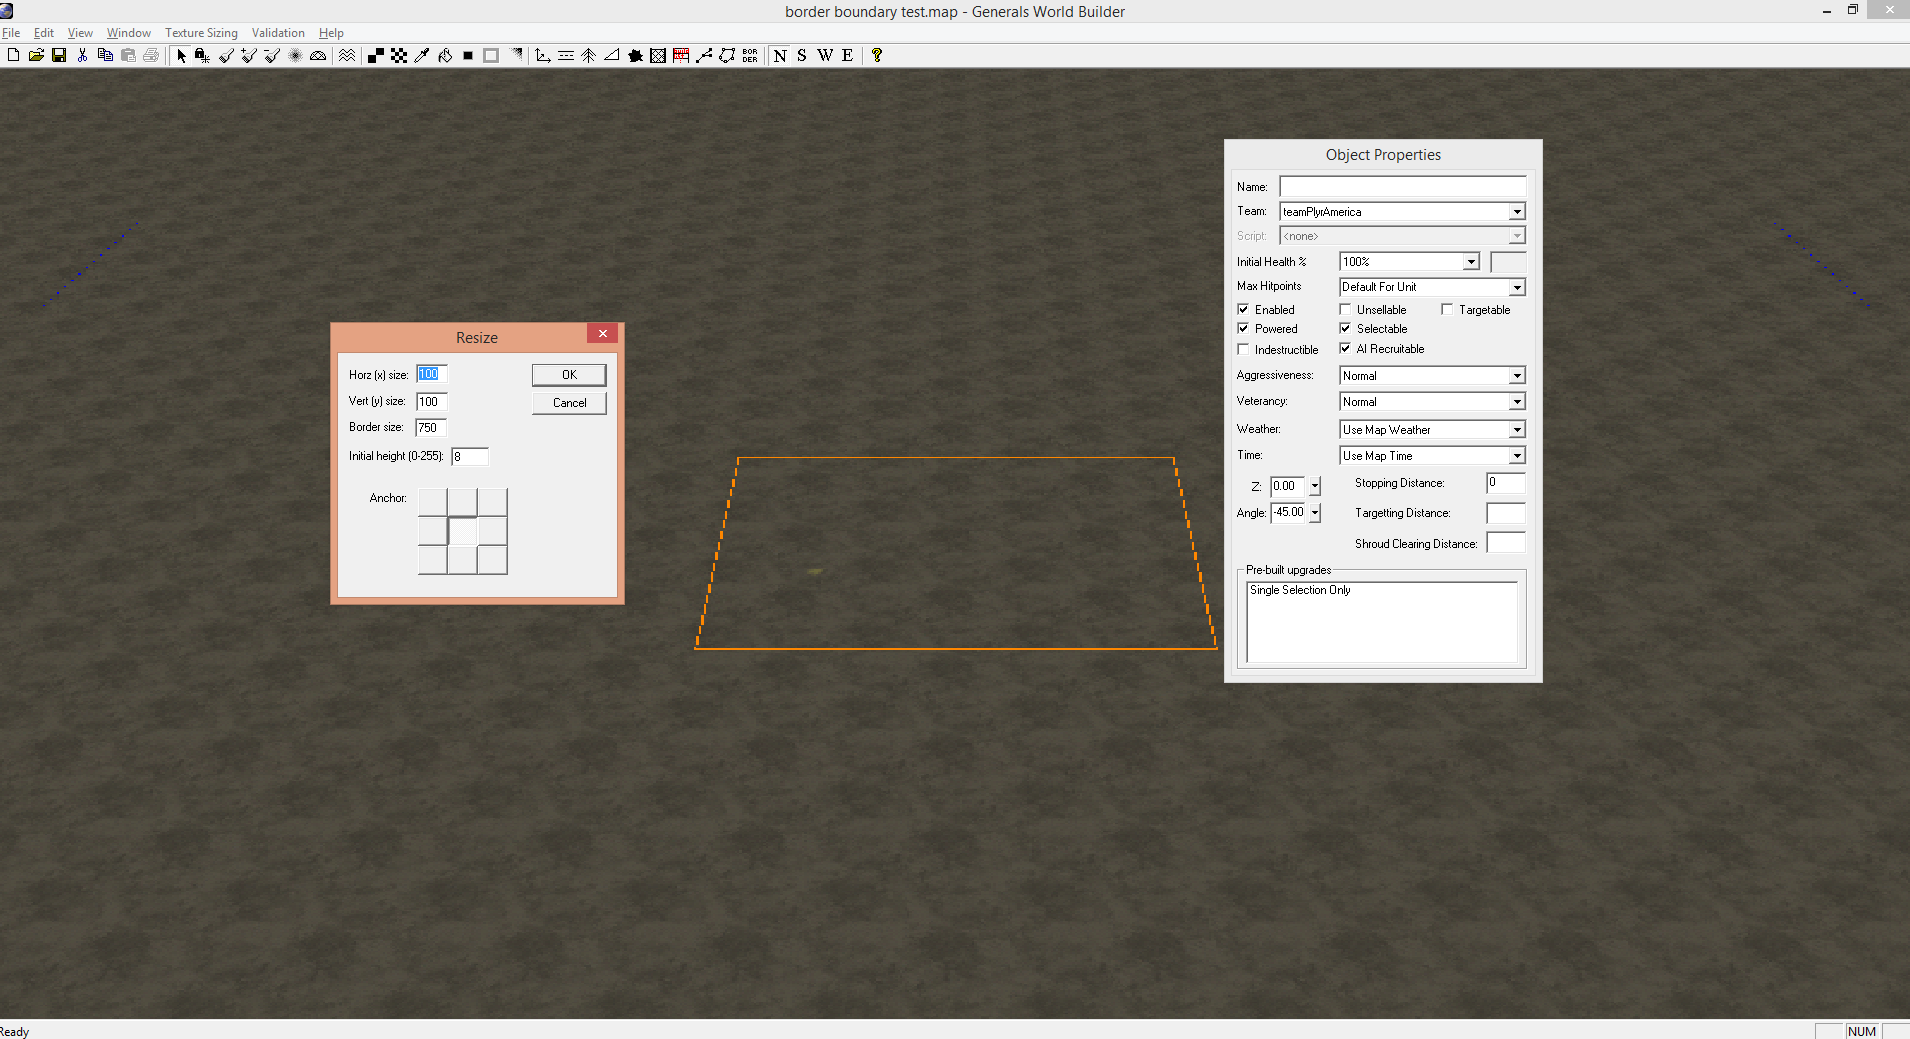The height and width of the screenshot is (1039, 1910).
Task: Click the Save file toolbar icon
Action: pyautogui.click(x=59, y=55)
